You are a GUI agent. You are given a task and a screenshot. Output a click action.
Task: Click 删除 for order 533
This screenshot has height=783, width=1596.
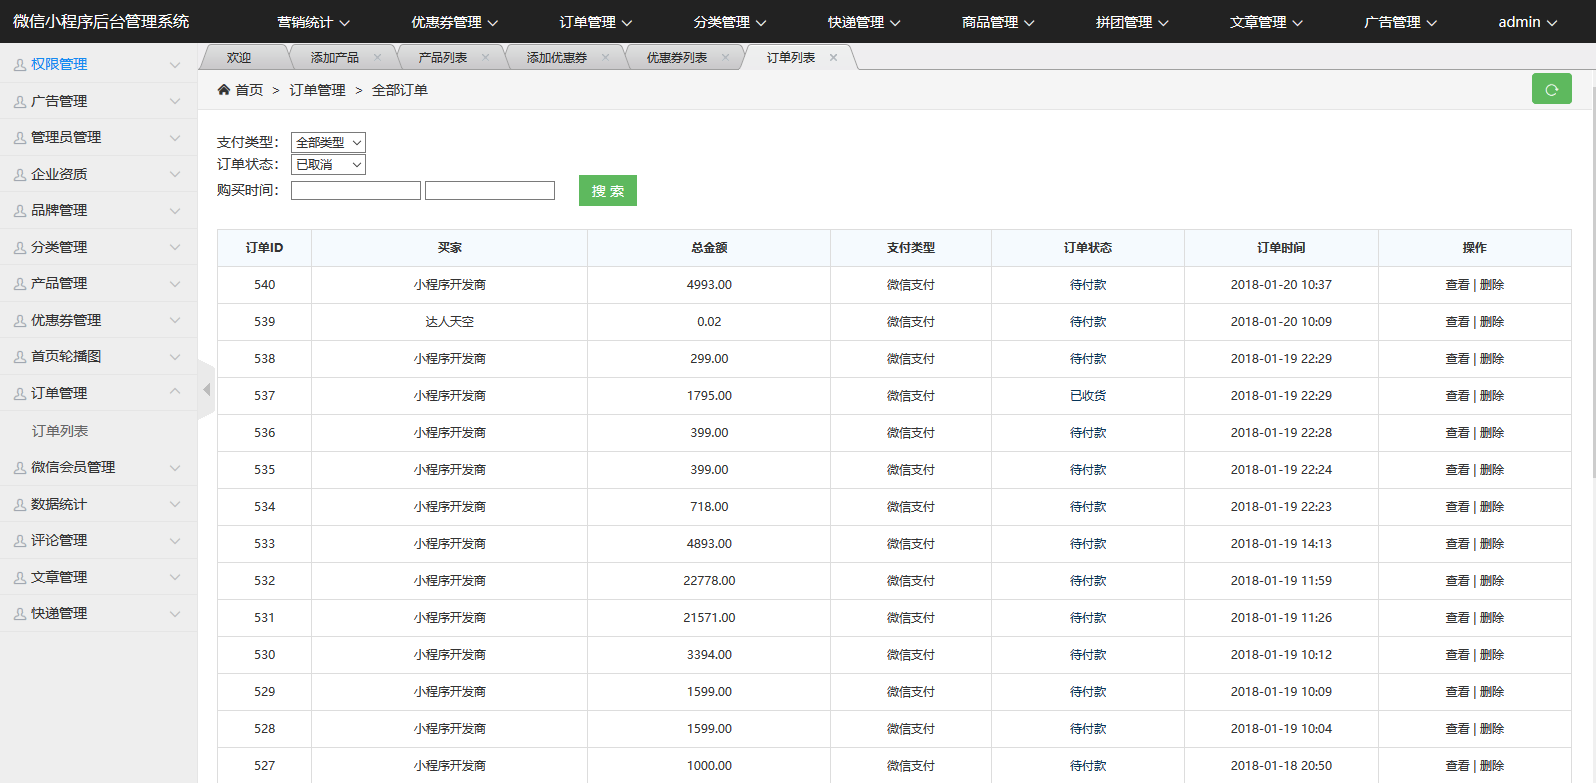pyautogui.click(x=1492, y=544)
